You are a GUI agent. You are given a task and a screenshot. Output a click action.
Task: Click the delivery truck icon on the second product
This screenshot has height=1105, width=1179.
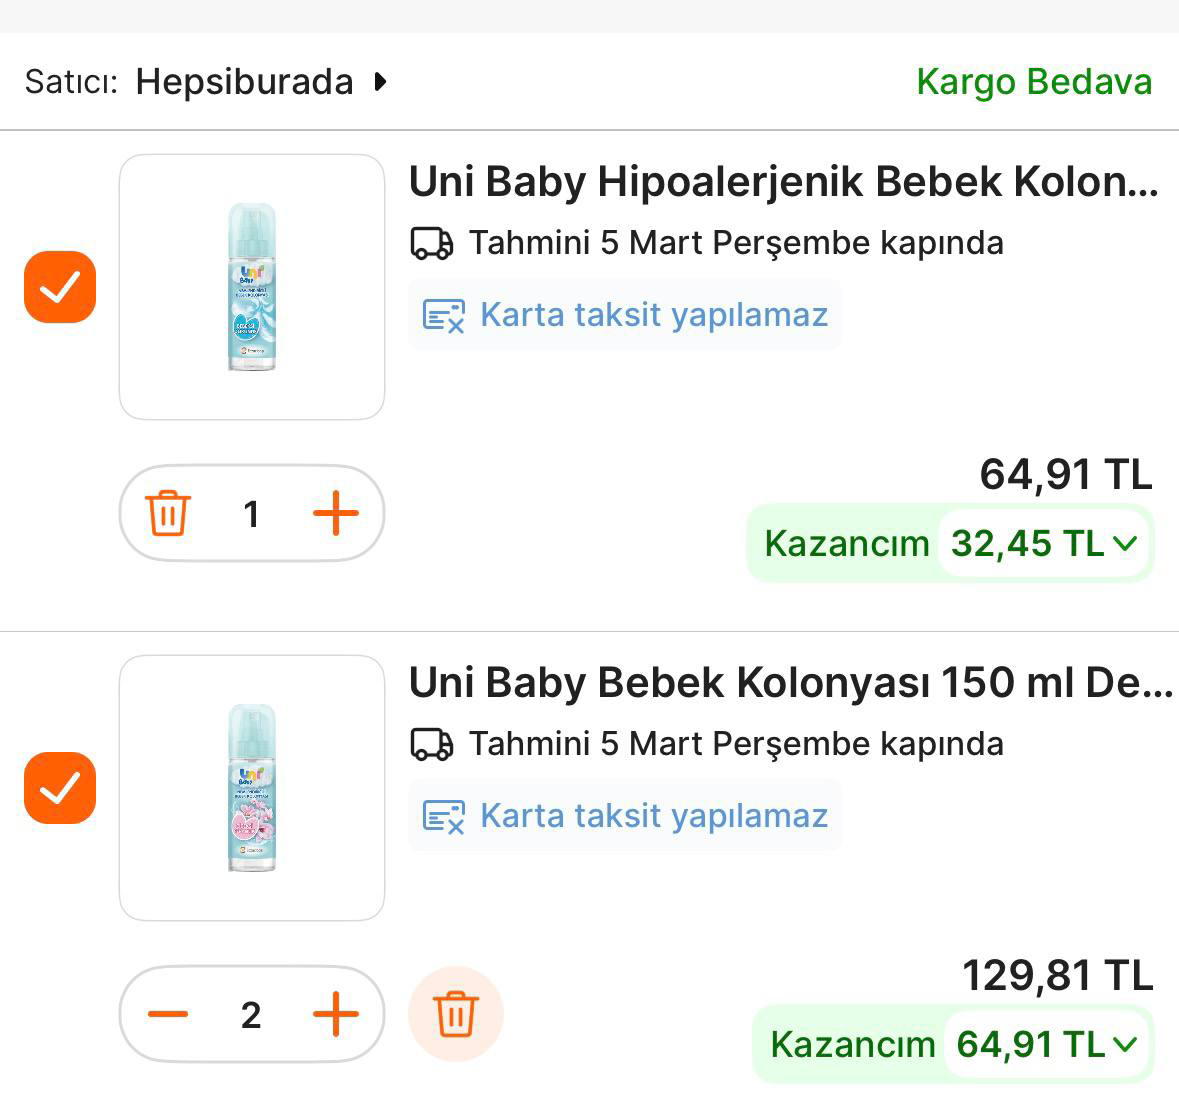click(x=430, y=743)
